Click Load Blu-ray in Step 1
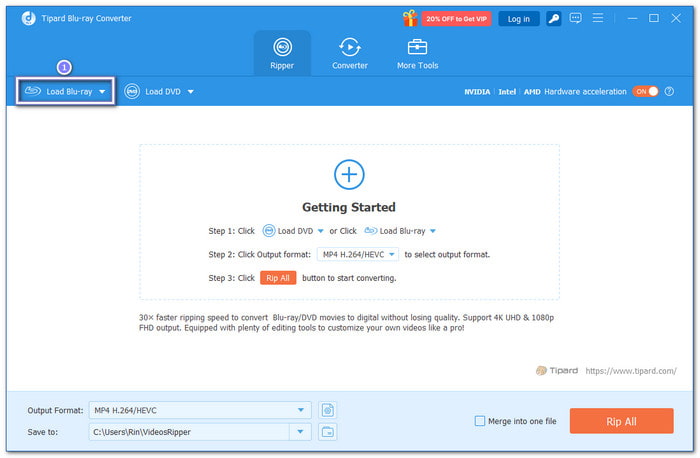 (x=395, y=231)
